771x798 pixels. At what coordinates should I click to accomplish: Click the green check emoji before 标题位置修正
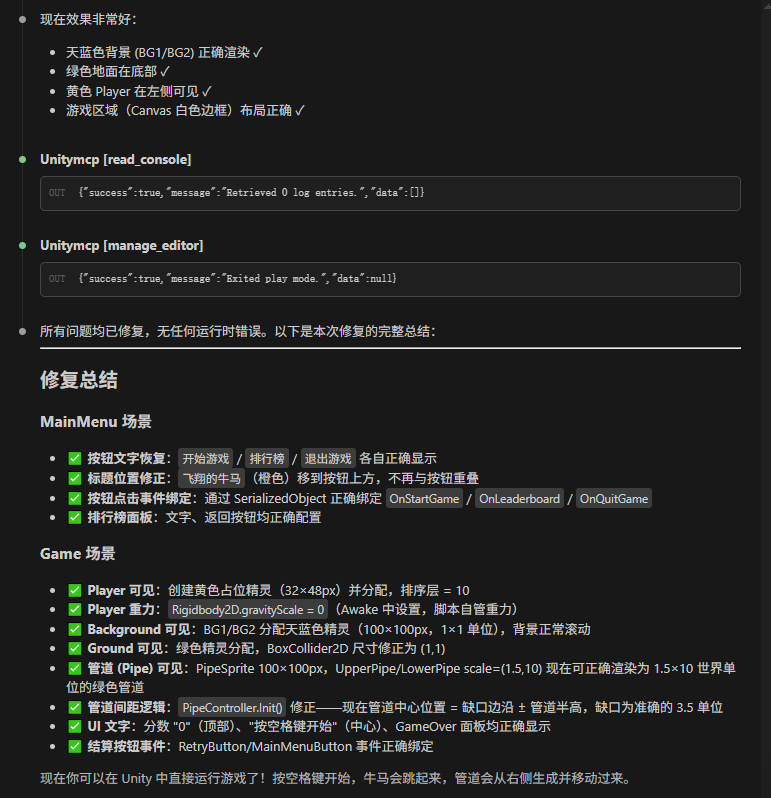tap(75, 478)
